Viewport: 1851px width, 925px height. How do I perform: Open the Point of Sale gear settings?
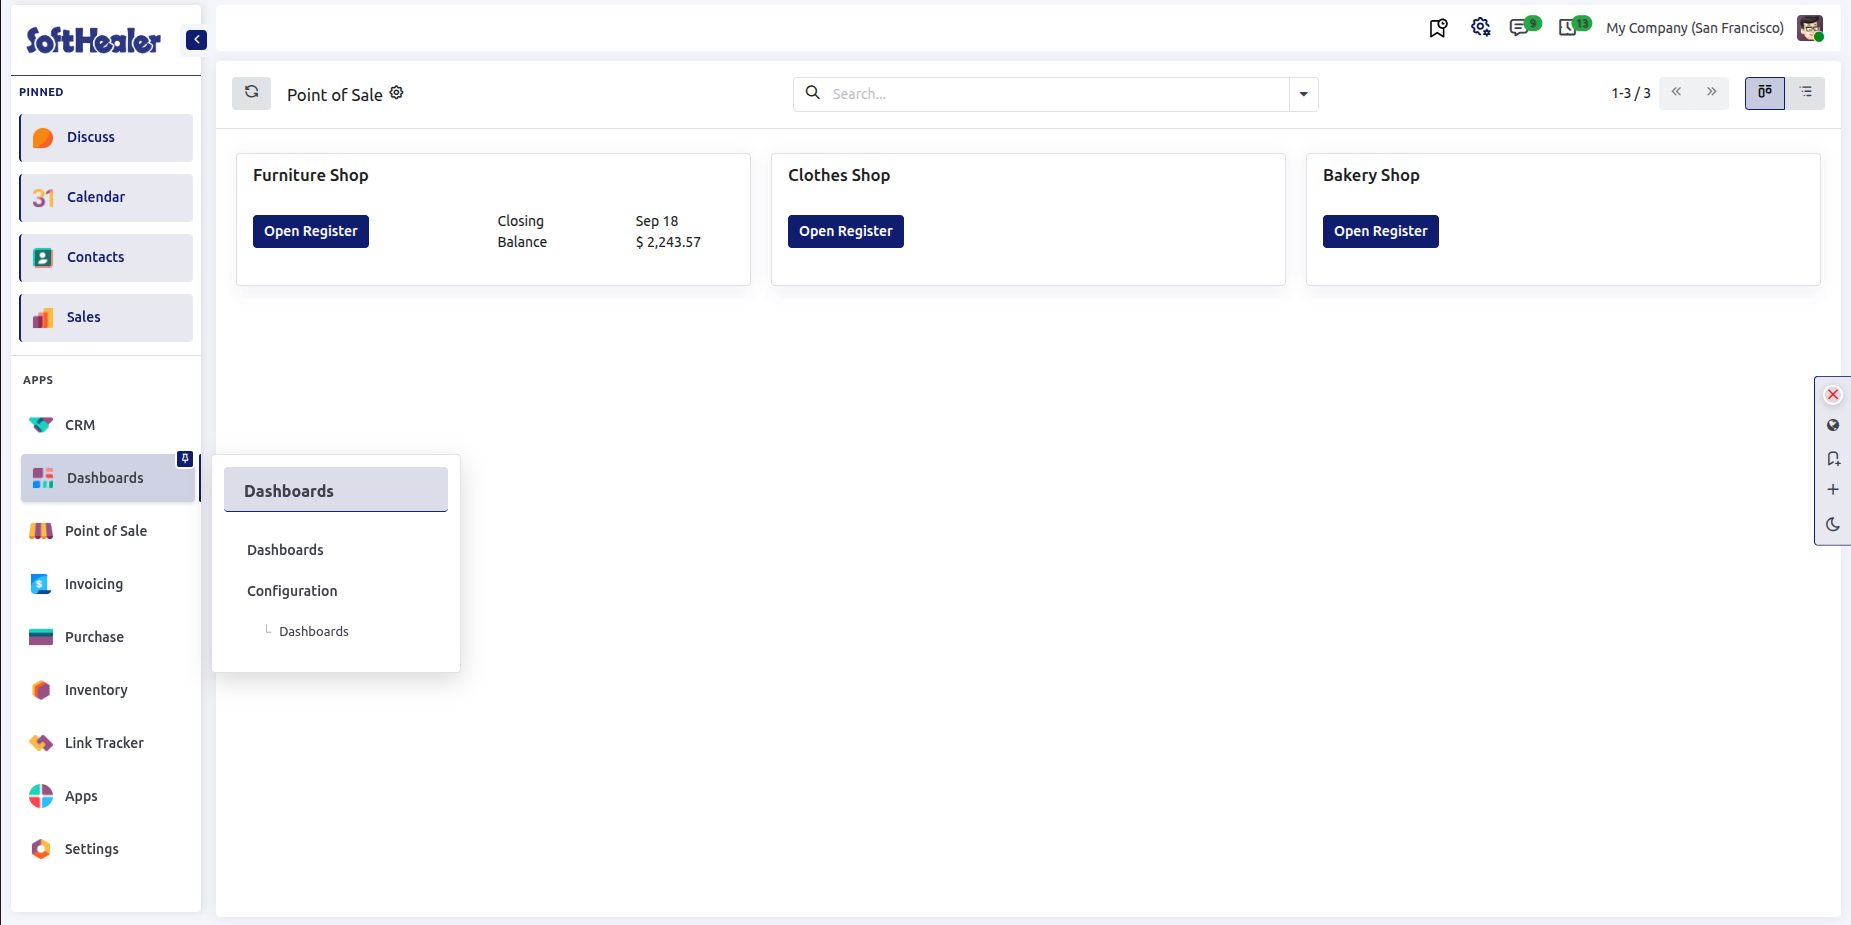coord(397,92)
